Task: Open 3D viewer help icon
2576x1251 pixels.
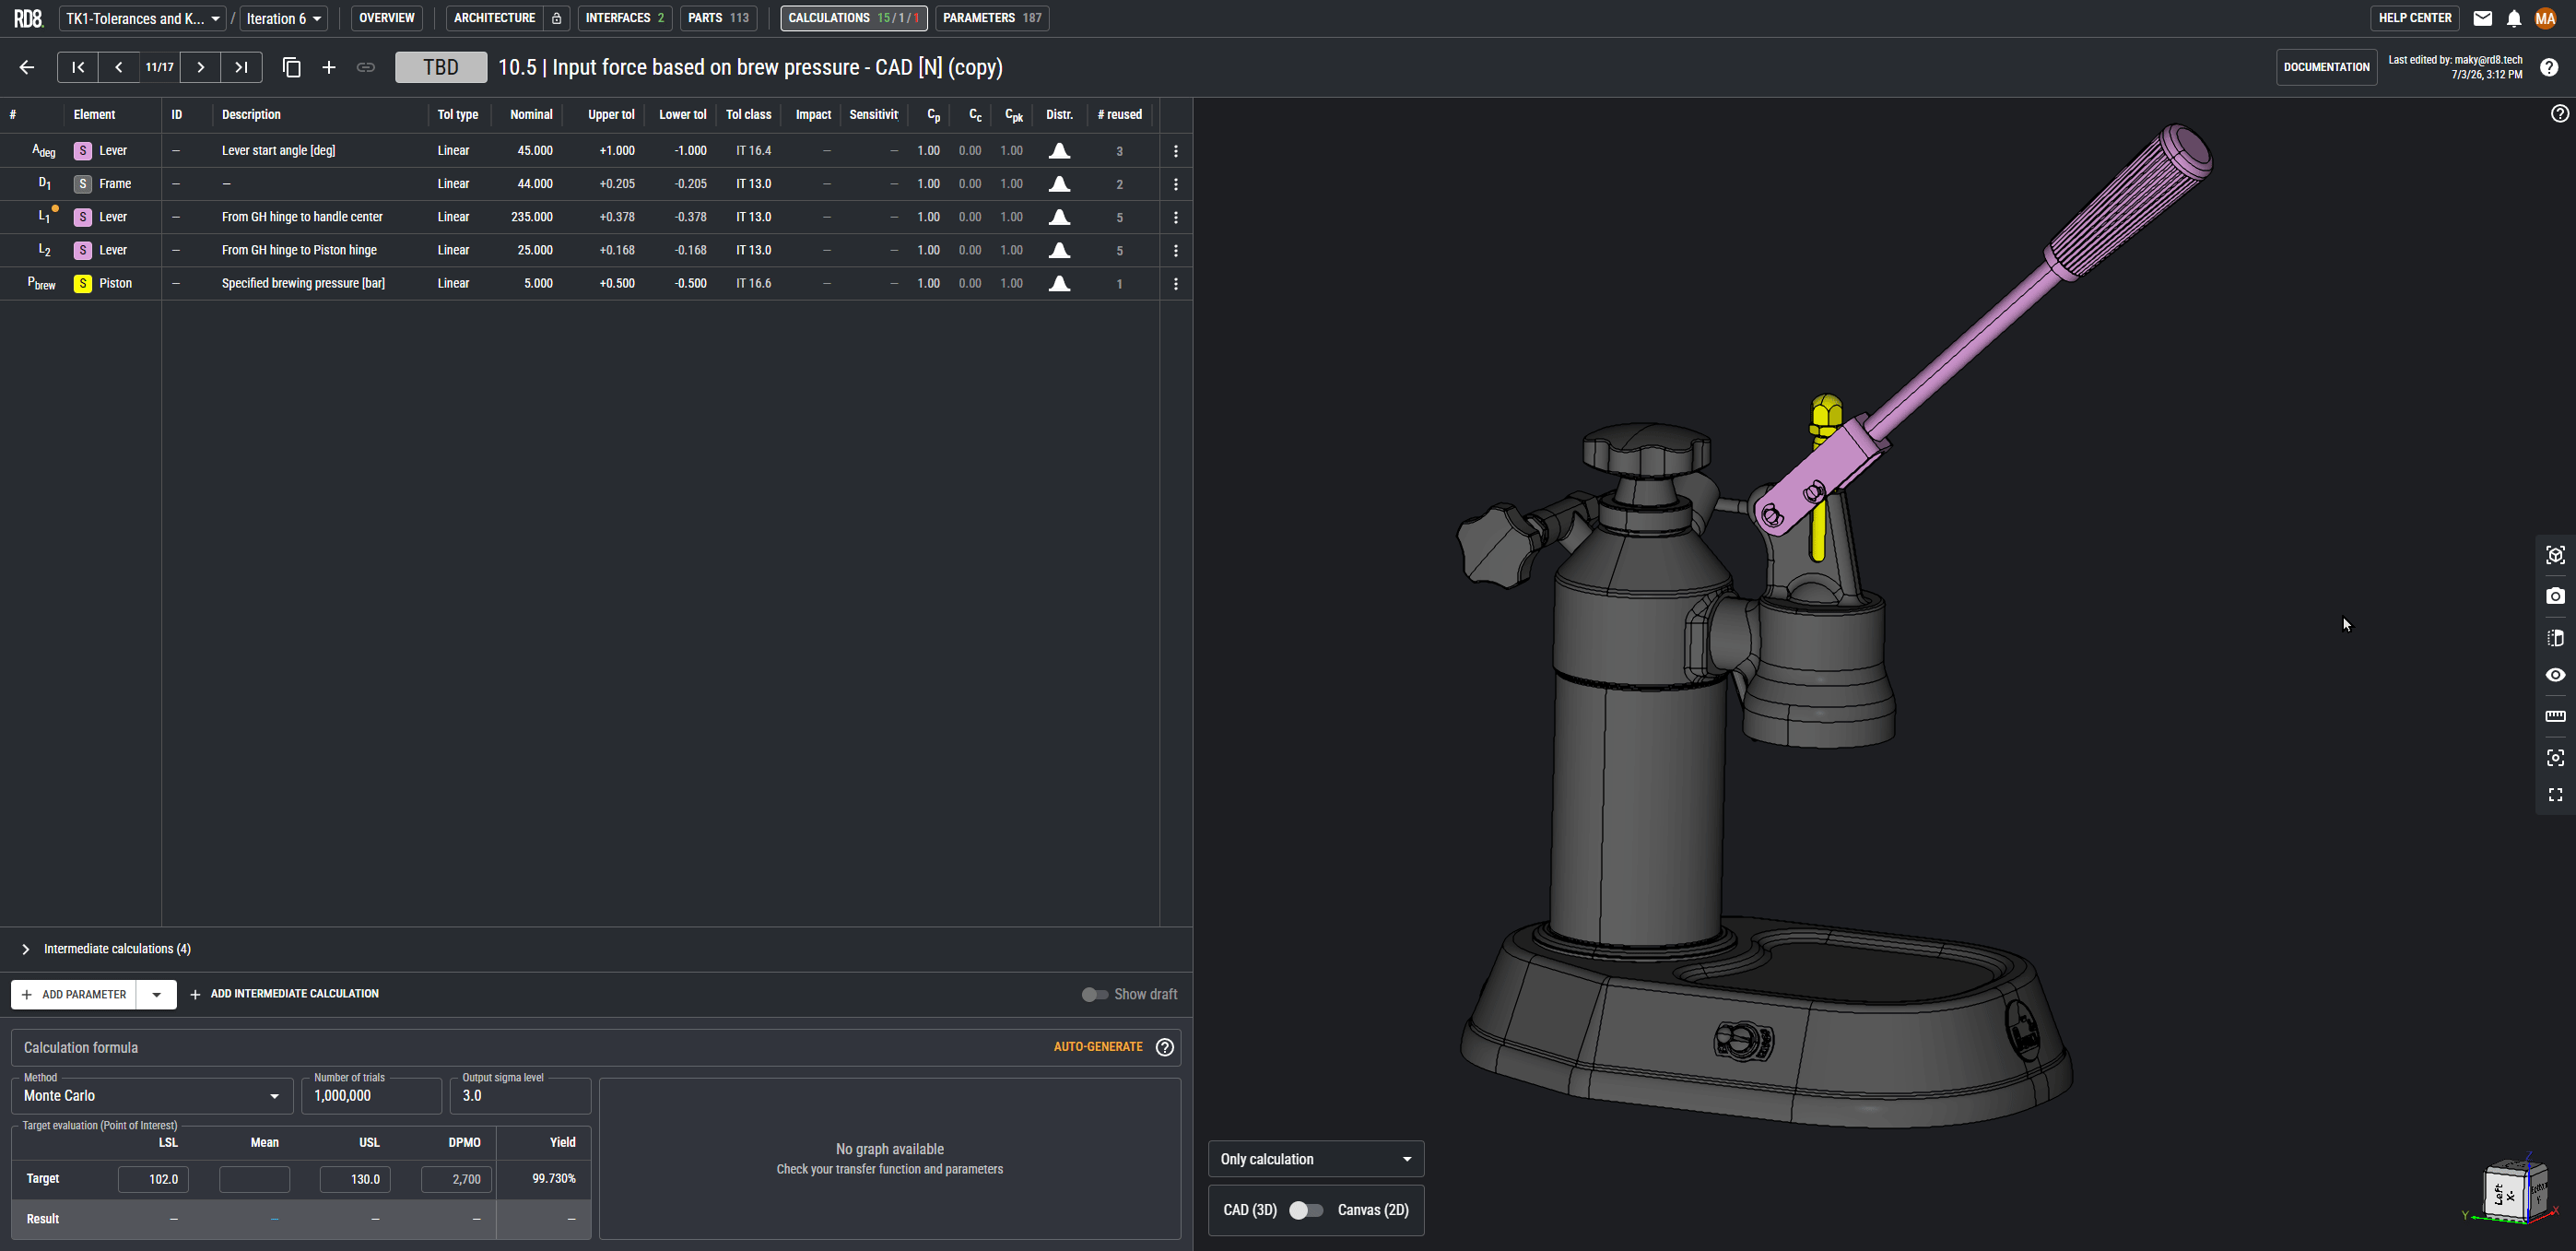Action: pos(2559,114)
